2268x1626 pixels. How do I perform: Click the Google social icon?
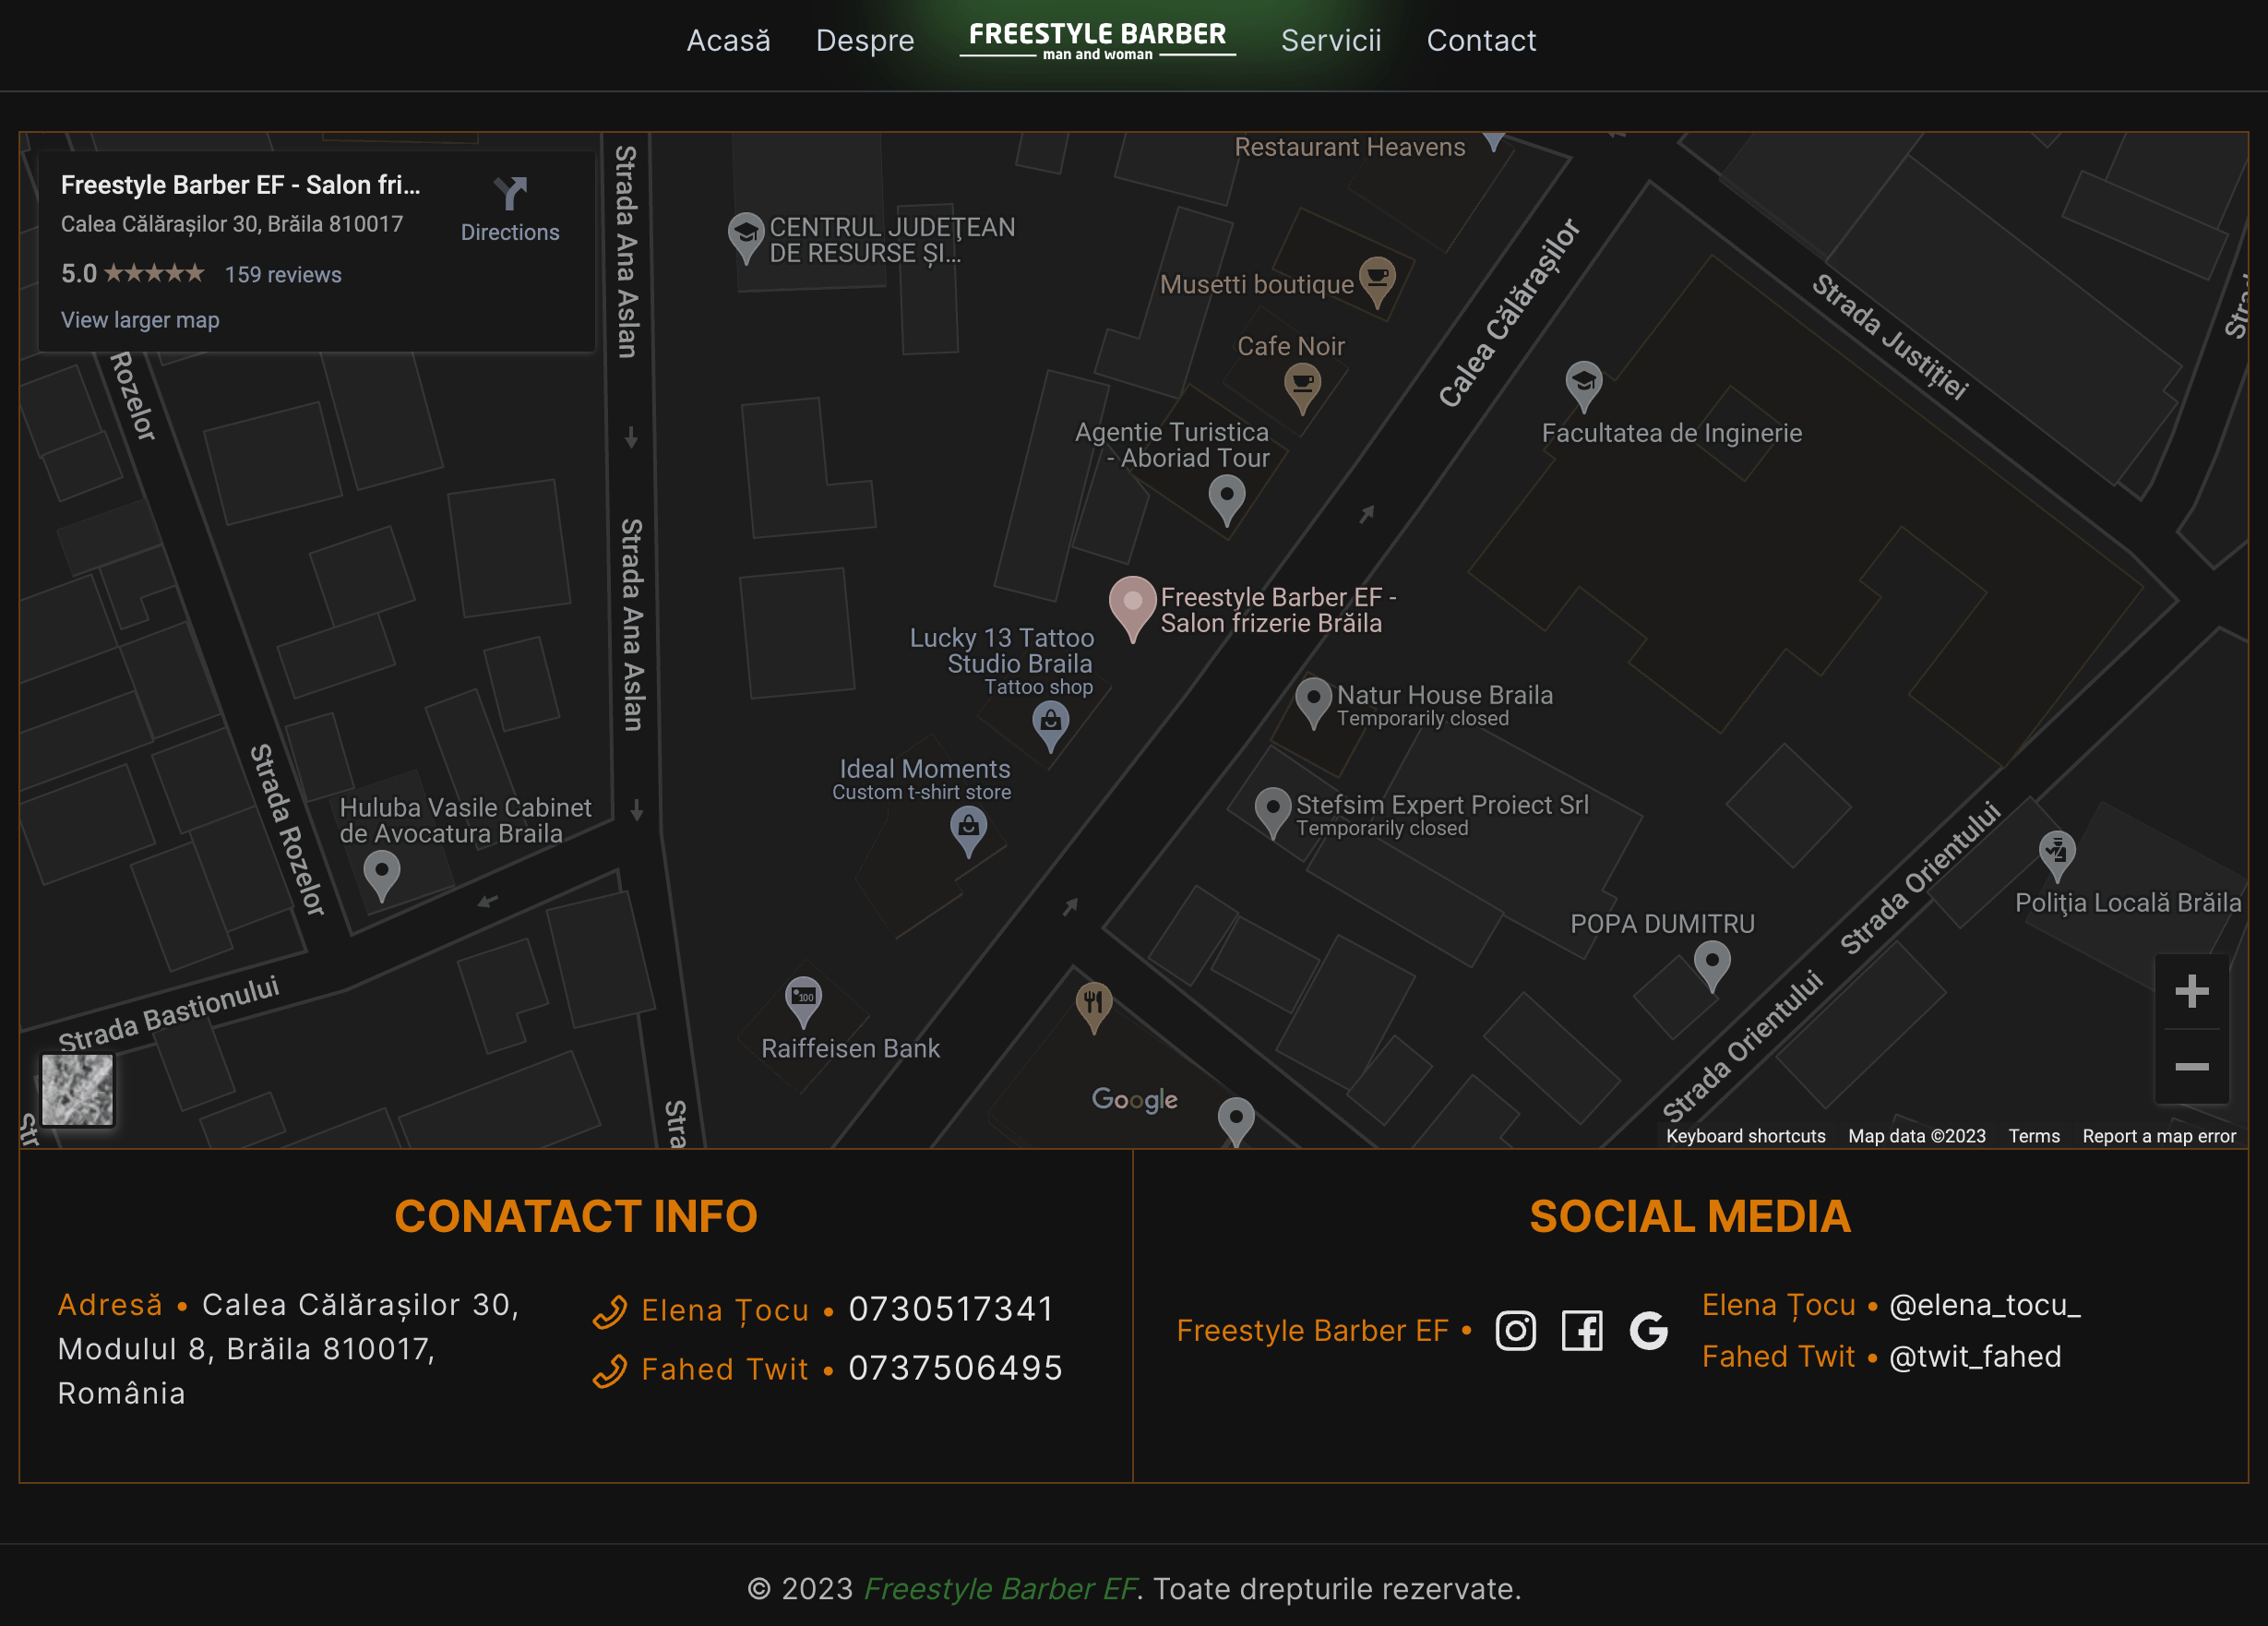pos(1648,1331)
